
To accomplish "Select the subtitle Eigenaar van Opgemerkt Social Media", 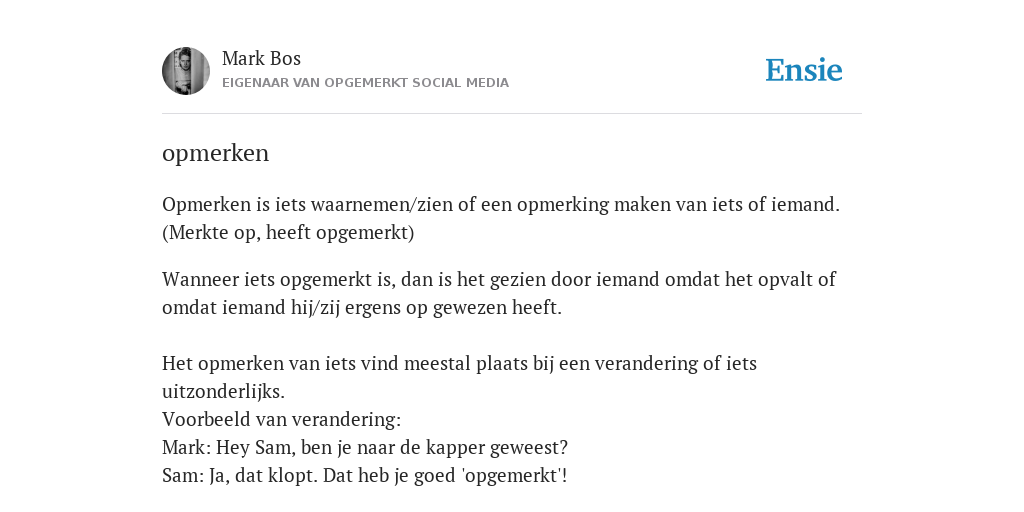I will click(x=365, y=83).
